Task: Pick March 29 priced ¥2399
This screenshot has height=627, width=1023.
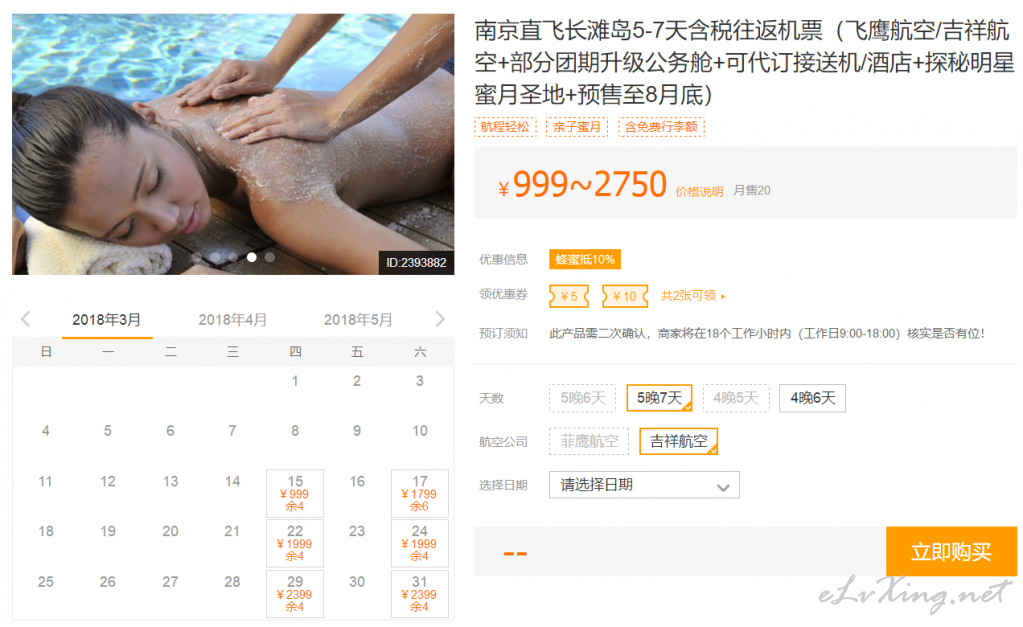Action: [x=295, y=594]
